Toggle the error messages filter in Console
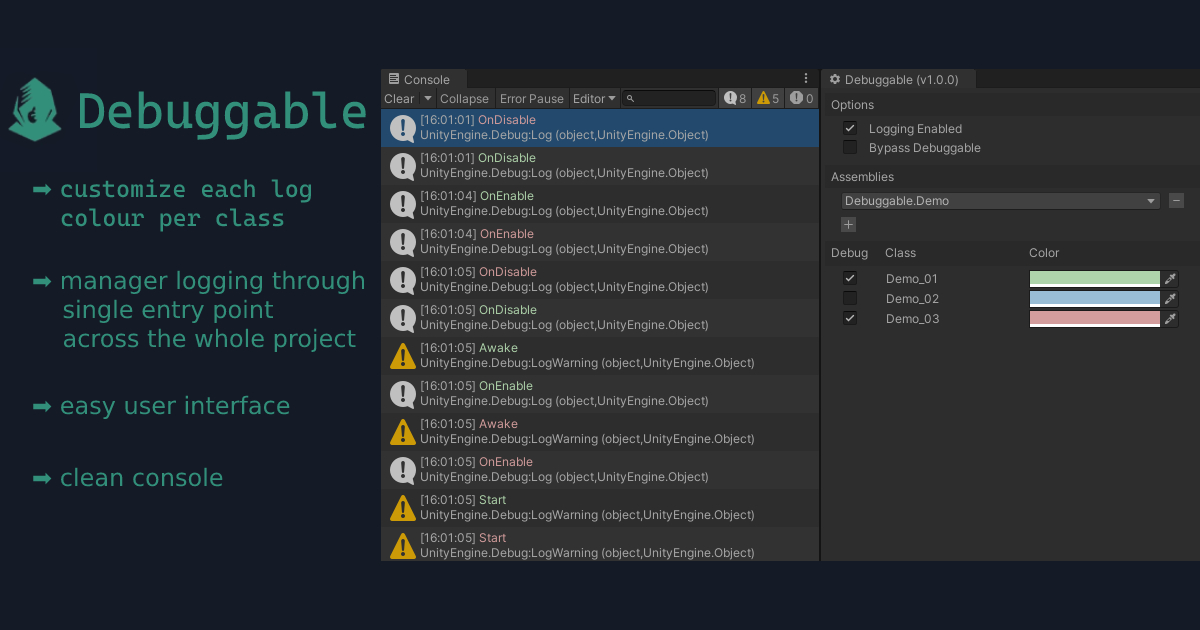The height and width of the screenshot is (630, 1200). [800, 98]
